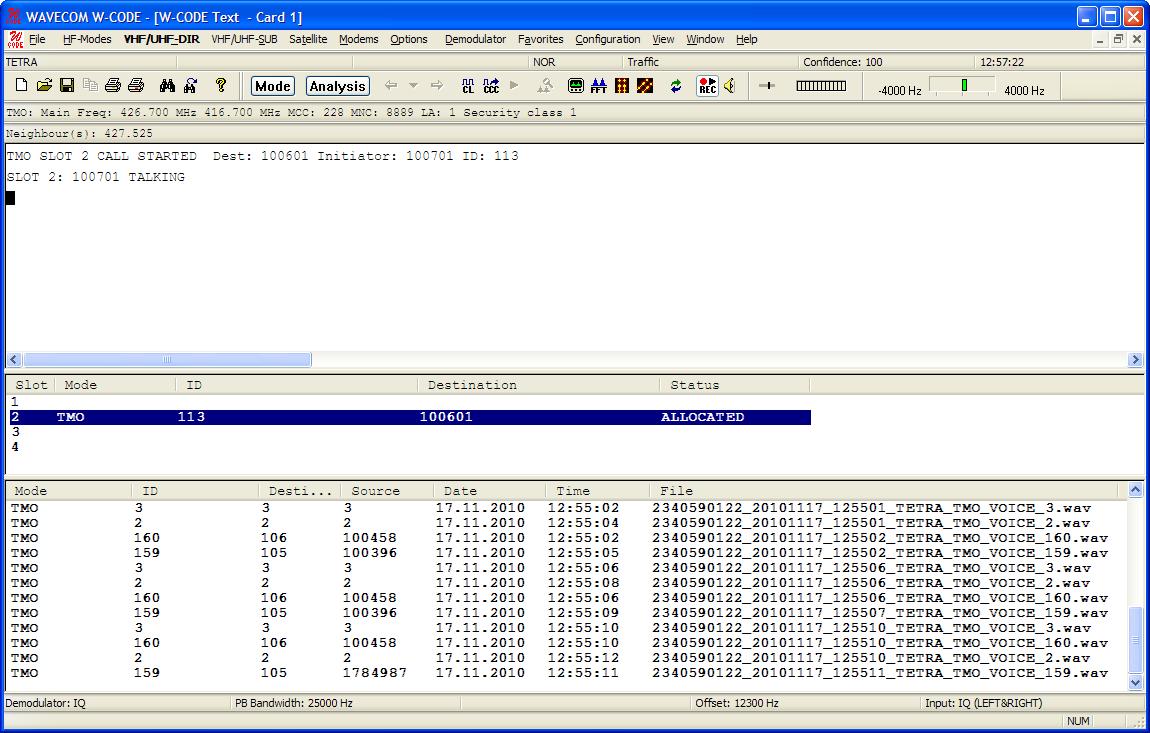Image resolution: width=1150 pixels, height=733 pixels.
Task: Open the Help menu
Action: [747, 40]
